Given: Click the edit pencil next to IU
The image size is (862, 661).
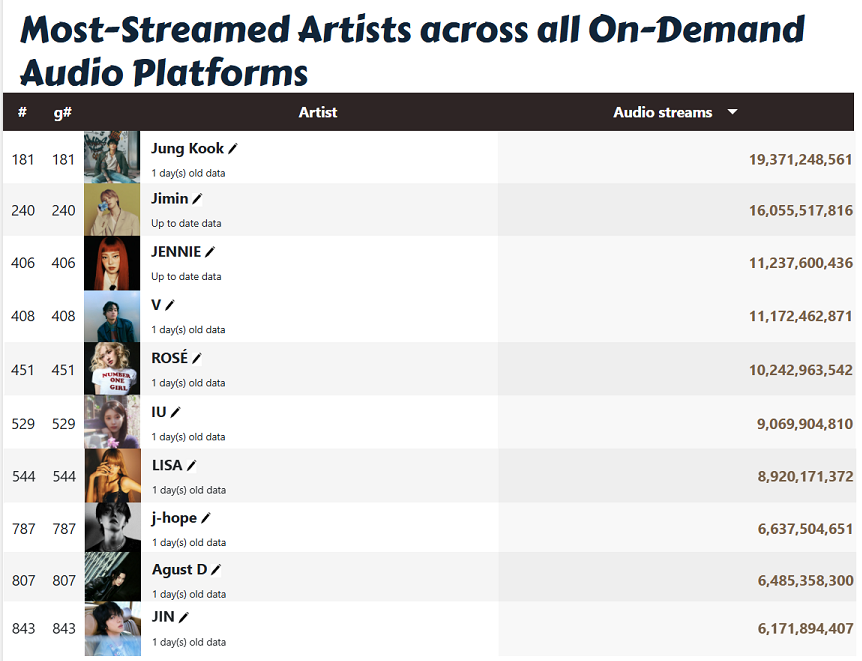Looking at the screenshot, I should 176,412.
